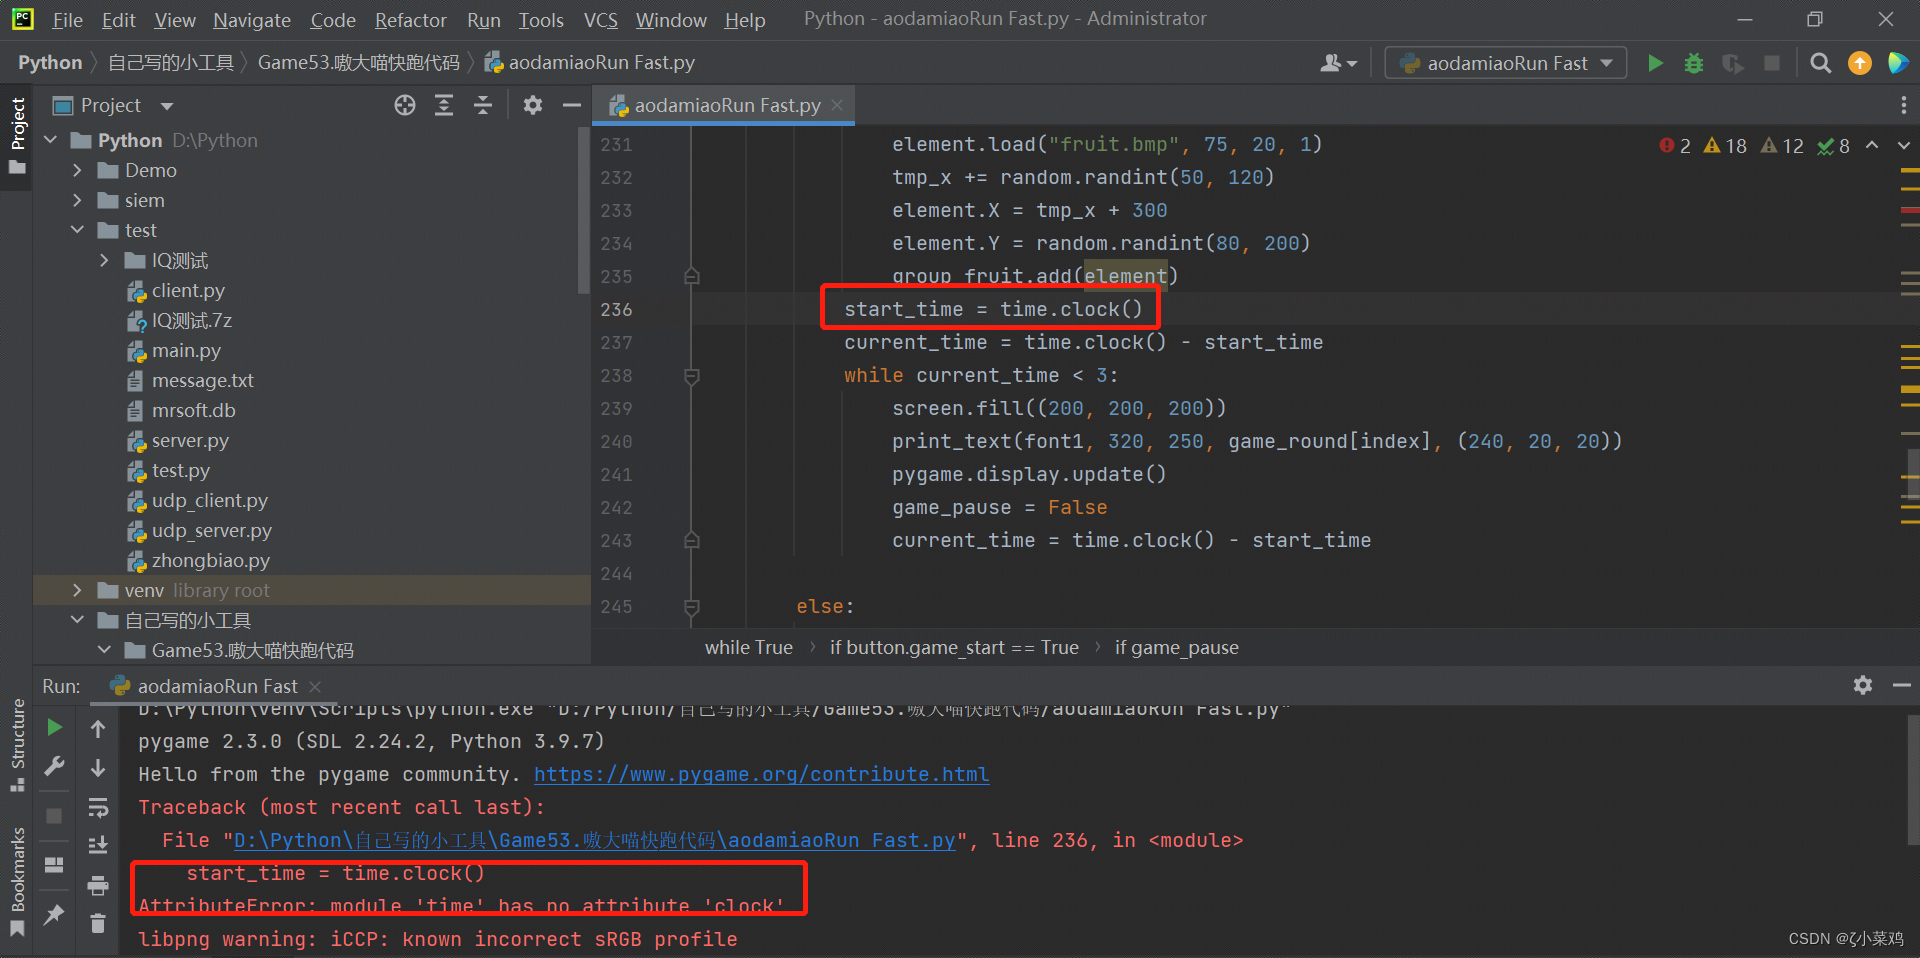Screen dimensions: 1920x958
Task: Open Search Everywhere with the magnifier icon
Action: point(1820,62)
